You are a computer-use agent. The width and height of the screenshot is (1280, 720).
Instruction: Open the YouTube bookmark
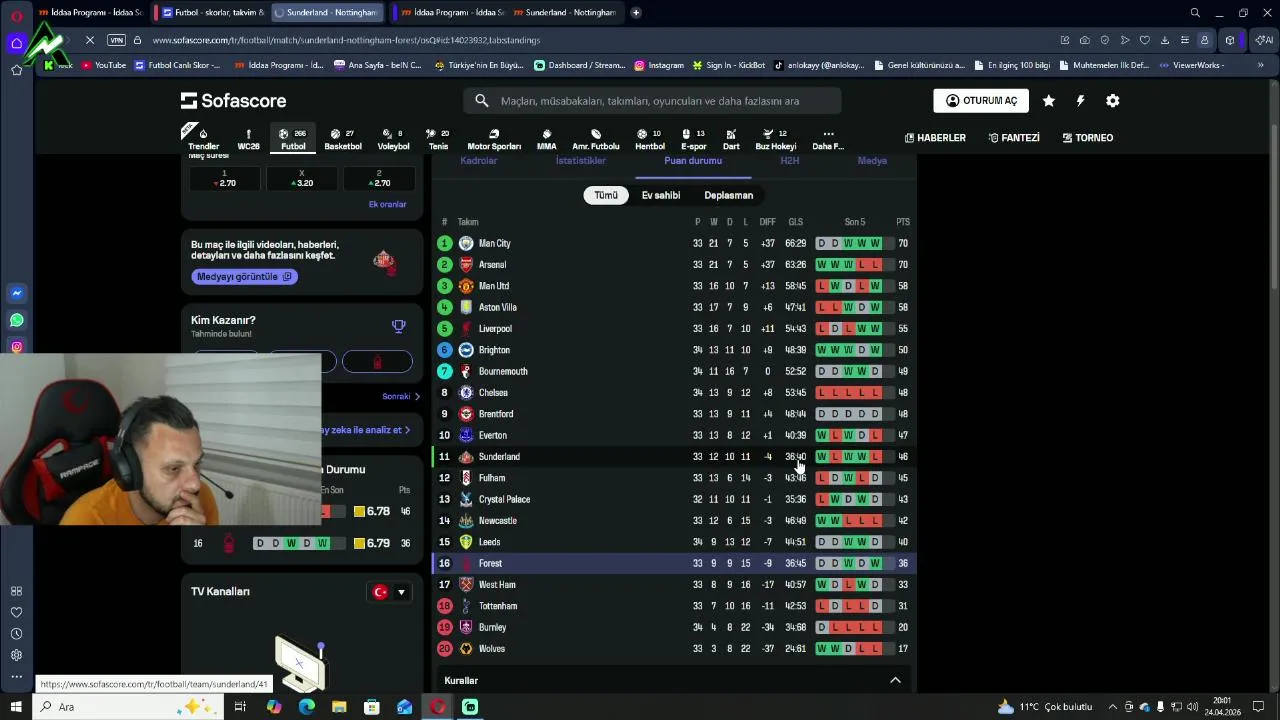104,65
